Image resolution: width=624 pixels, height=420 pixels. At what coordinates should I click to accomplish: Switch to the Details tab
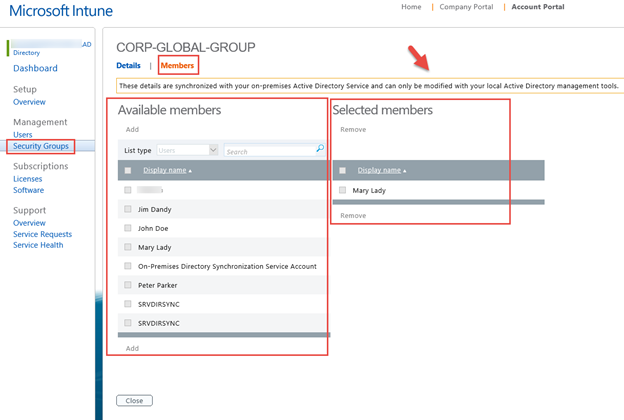129,66
